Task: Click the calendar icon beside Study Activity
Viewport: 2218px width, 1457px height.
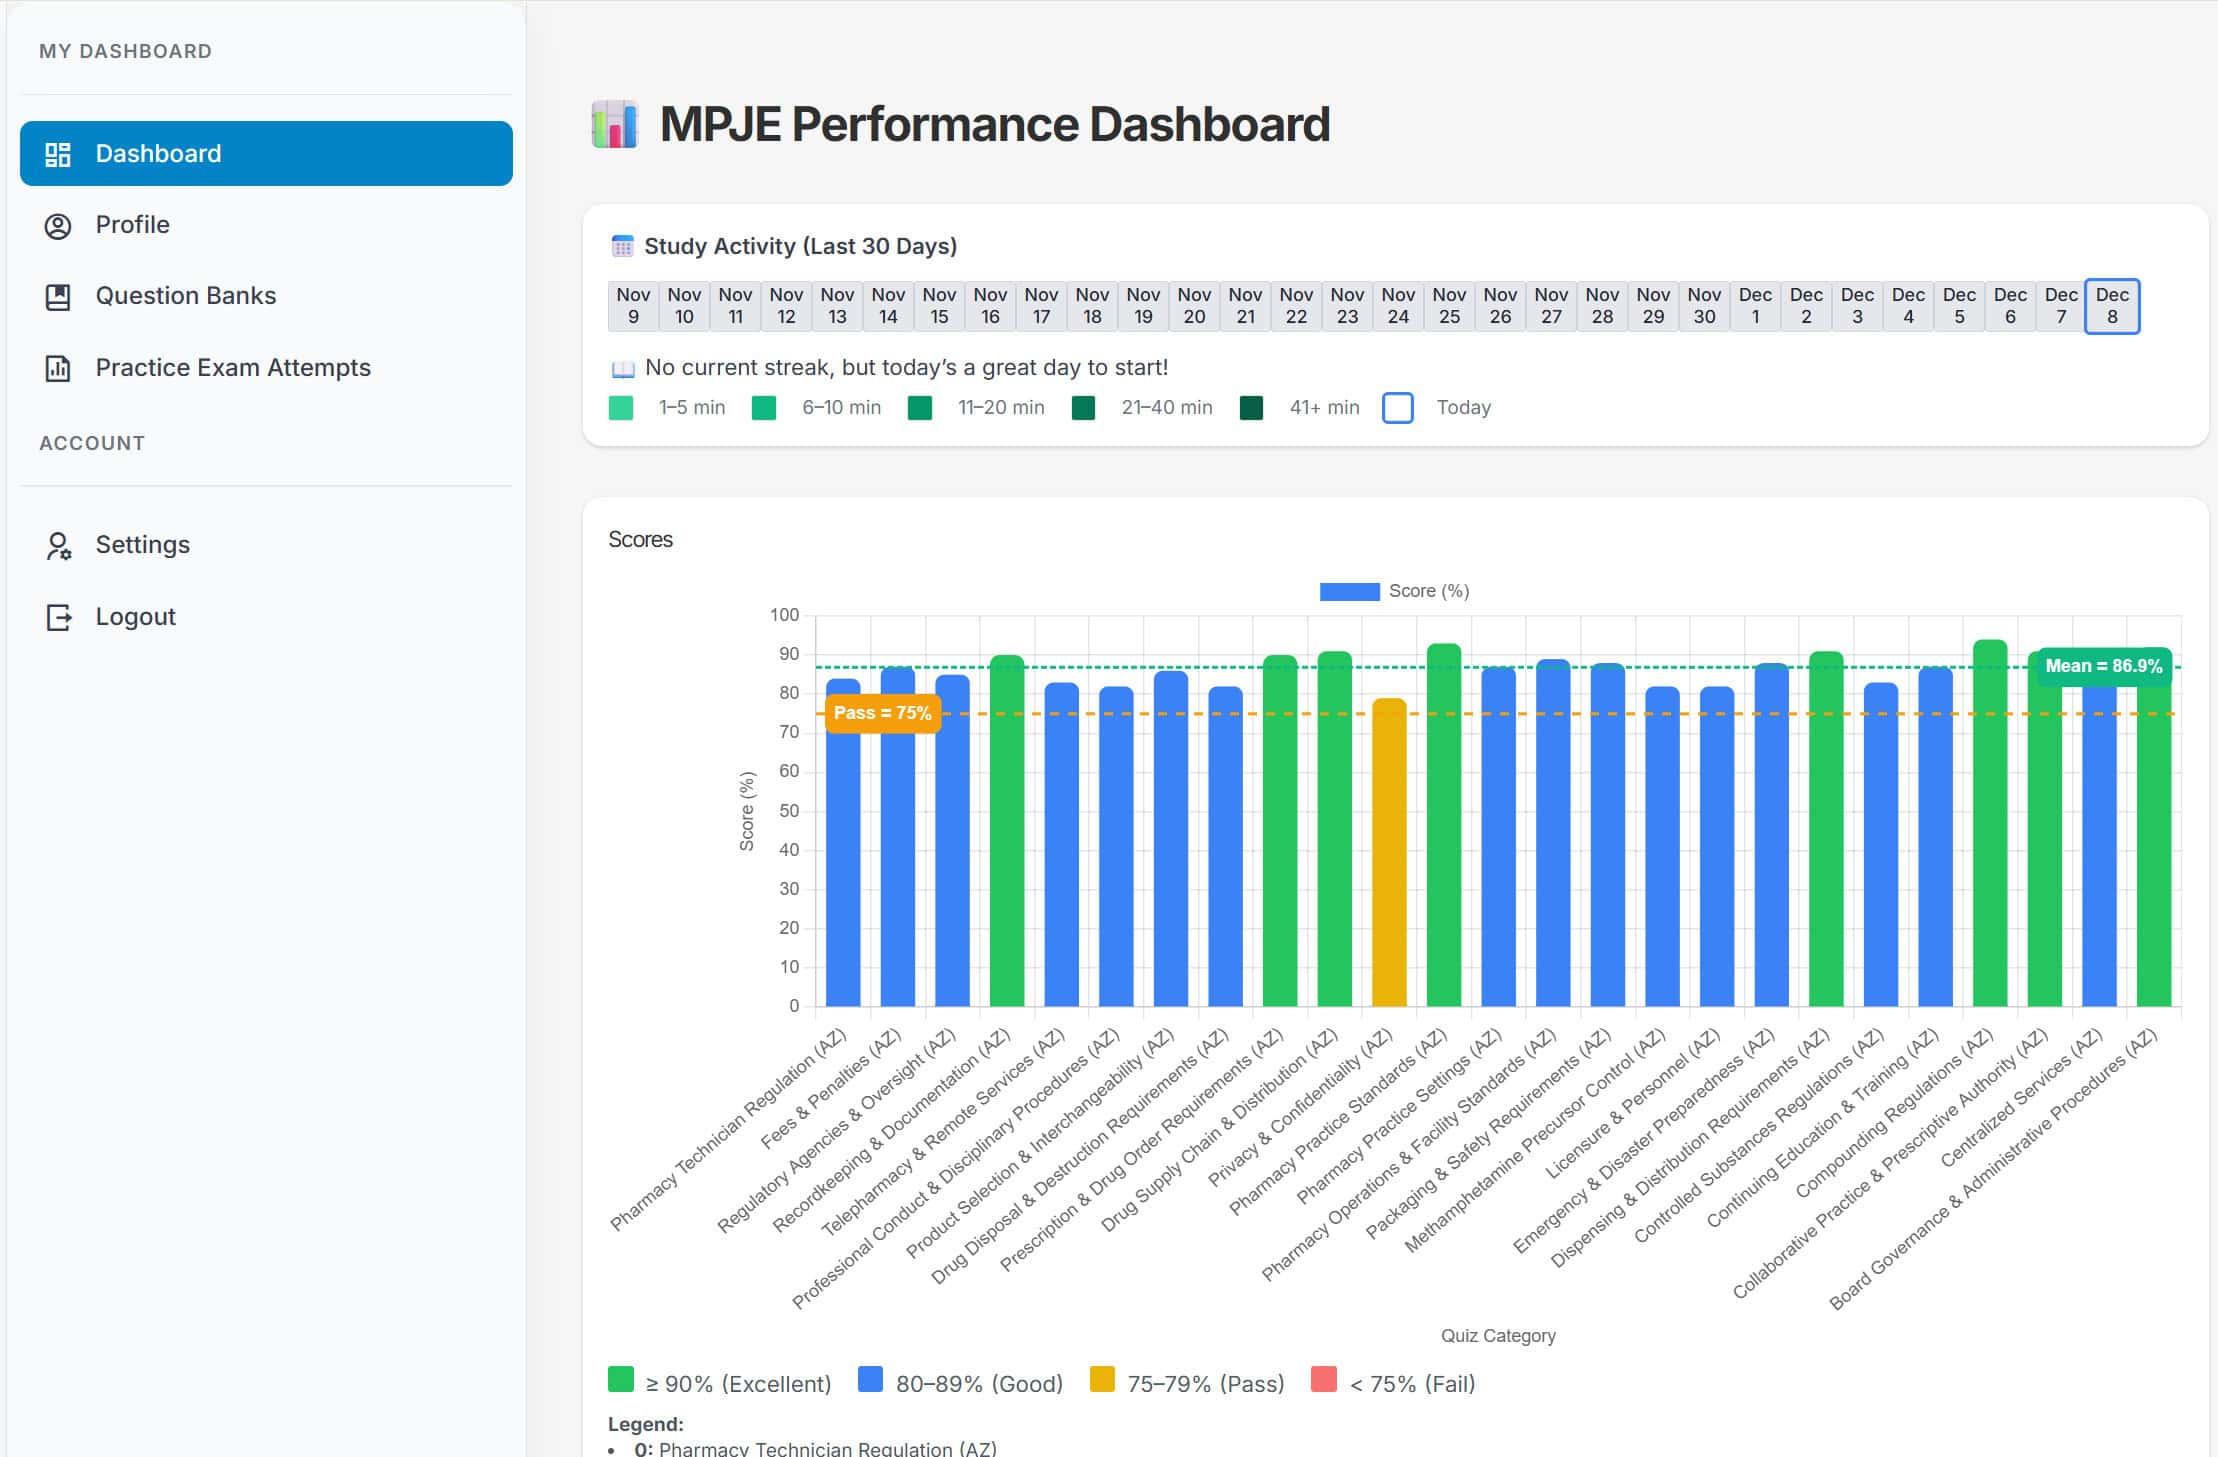Action: [621, 245]
